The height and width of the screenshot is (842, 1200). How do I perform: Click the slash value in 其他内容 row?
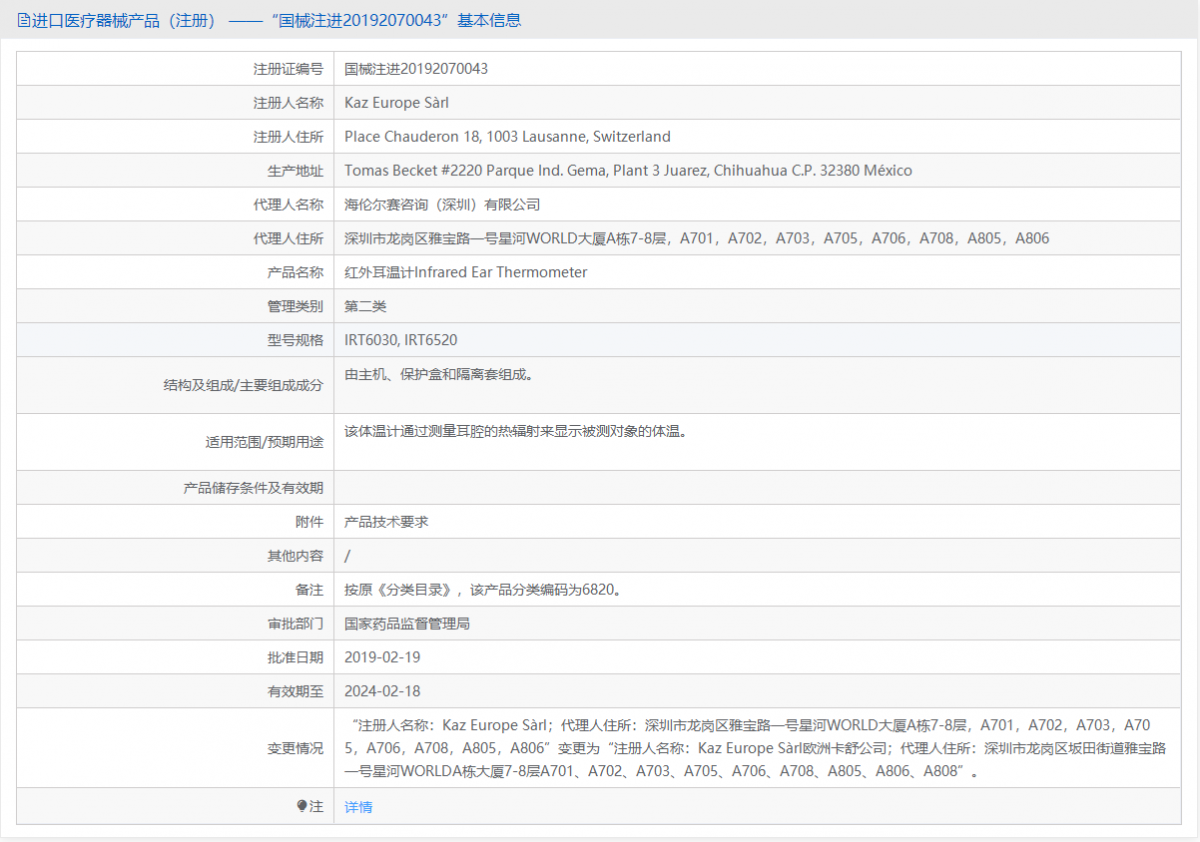347,556
